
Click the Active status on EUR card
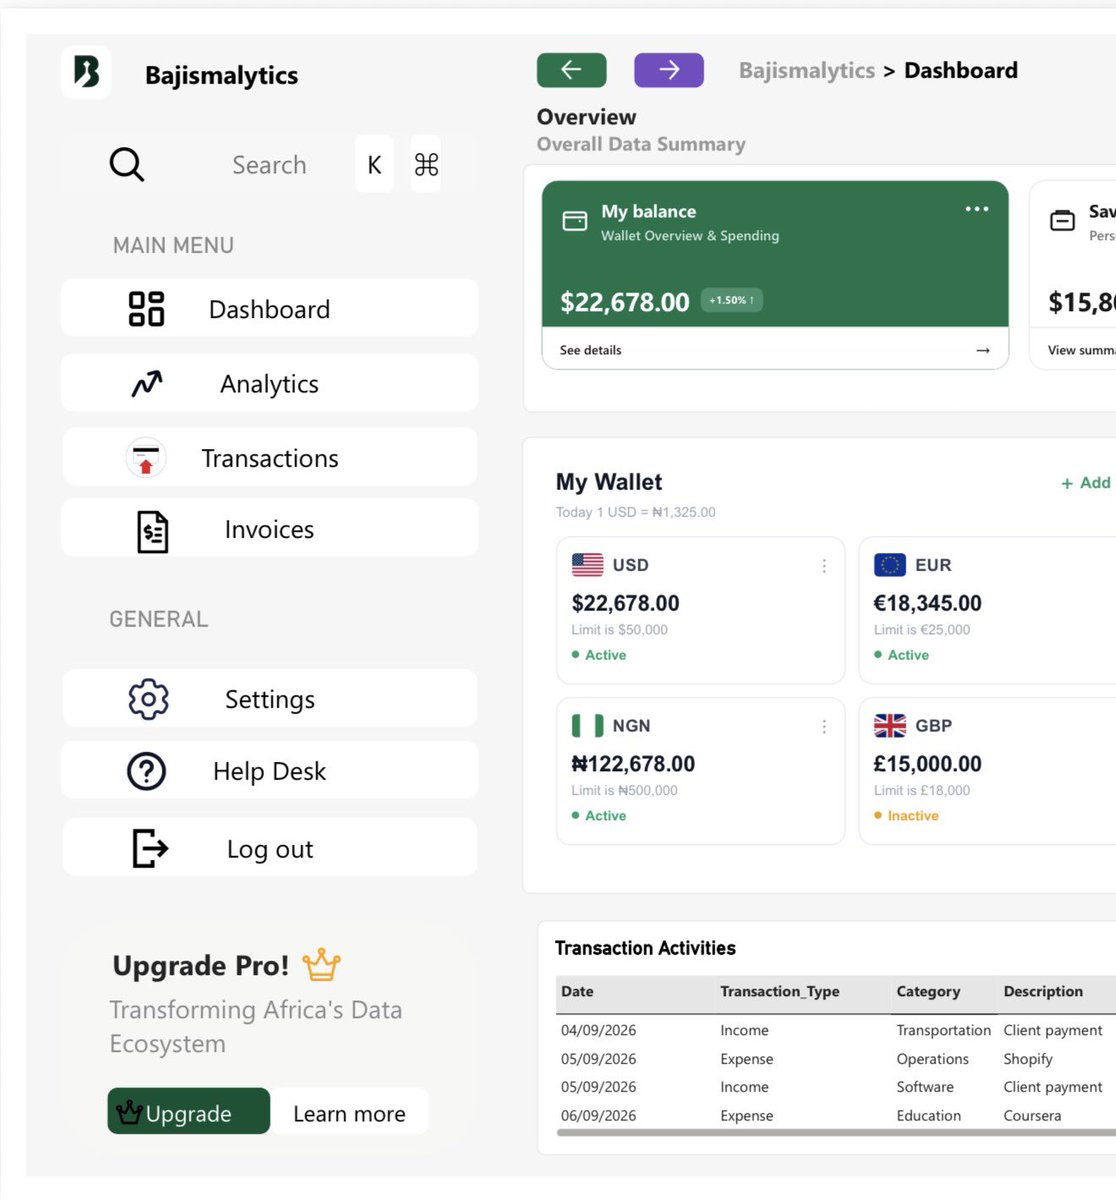pyautogui.click(x=901, y=655)
